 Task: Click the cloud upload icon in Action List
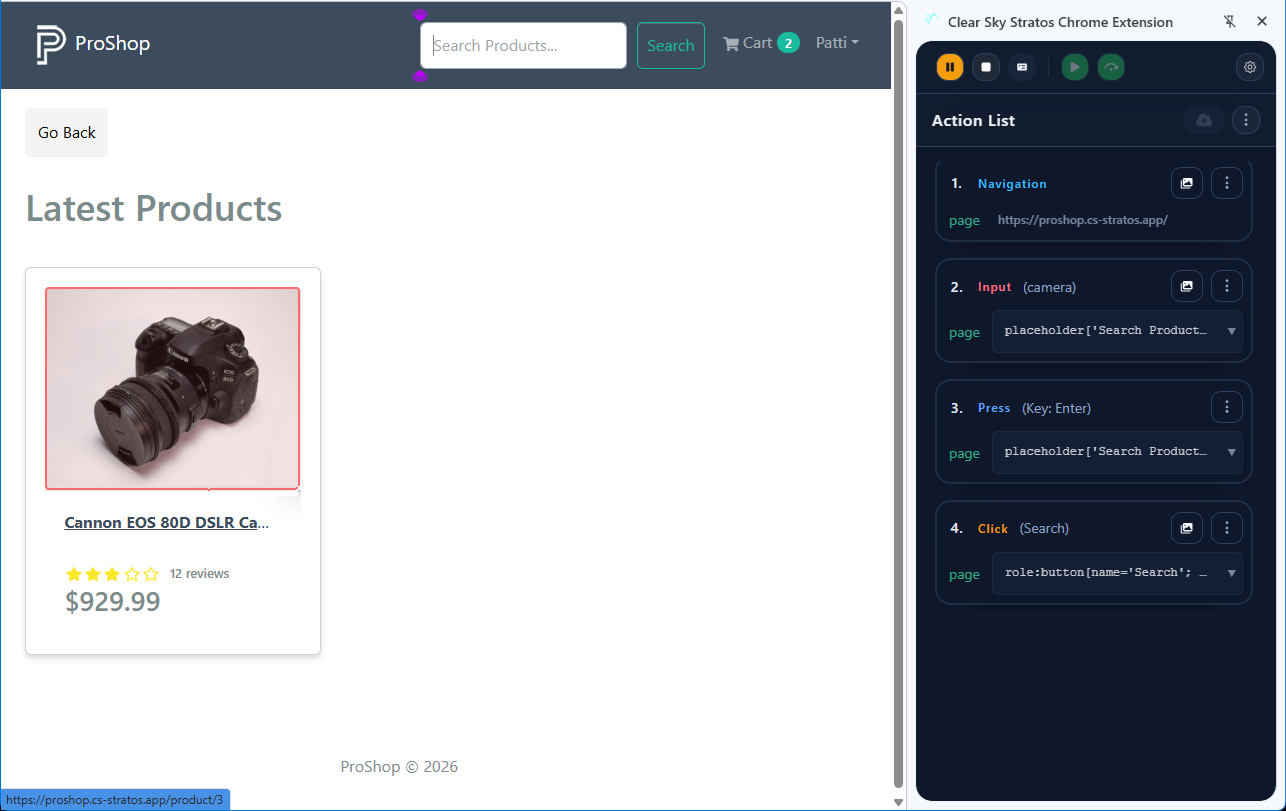click(x=1204, y=121)
